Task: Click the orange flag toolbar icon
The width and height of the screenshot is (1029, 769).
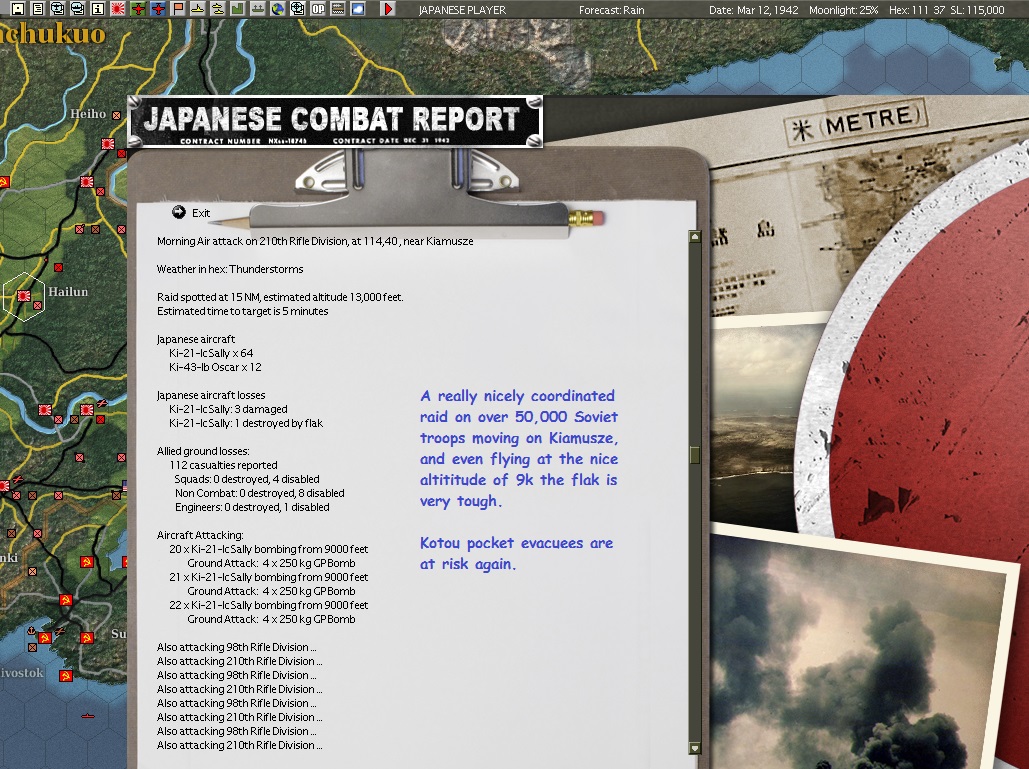Action: tap(178, 9)
